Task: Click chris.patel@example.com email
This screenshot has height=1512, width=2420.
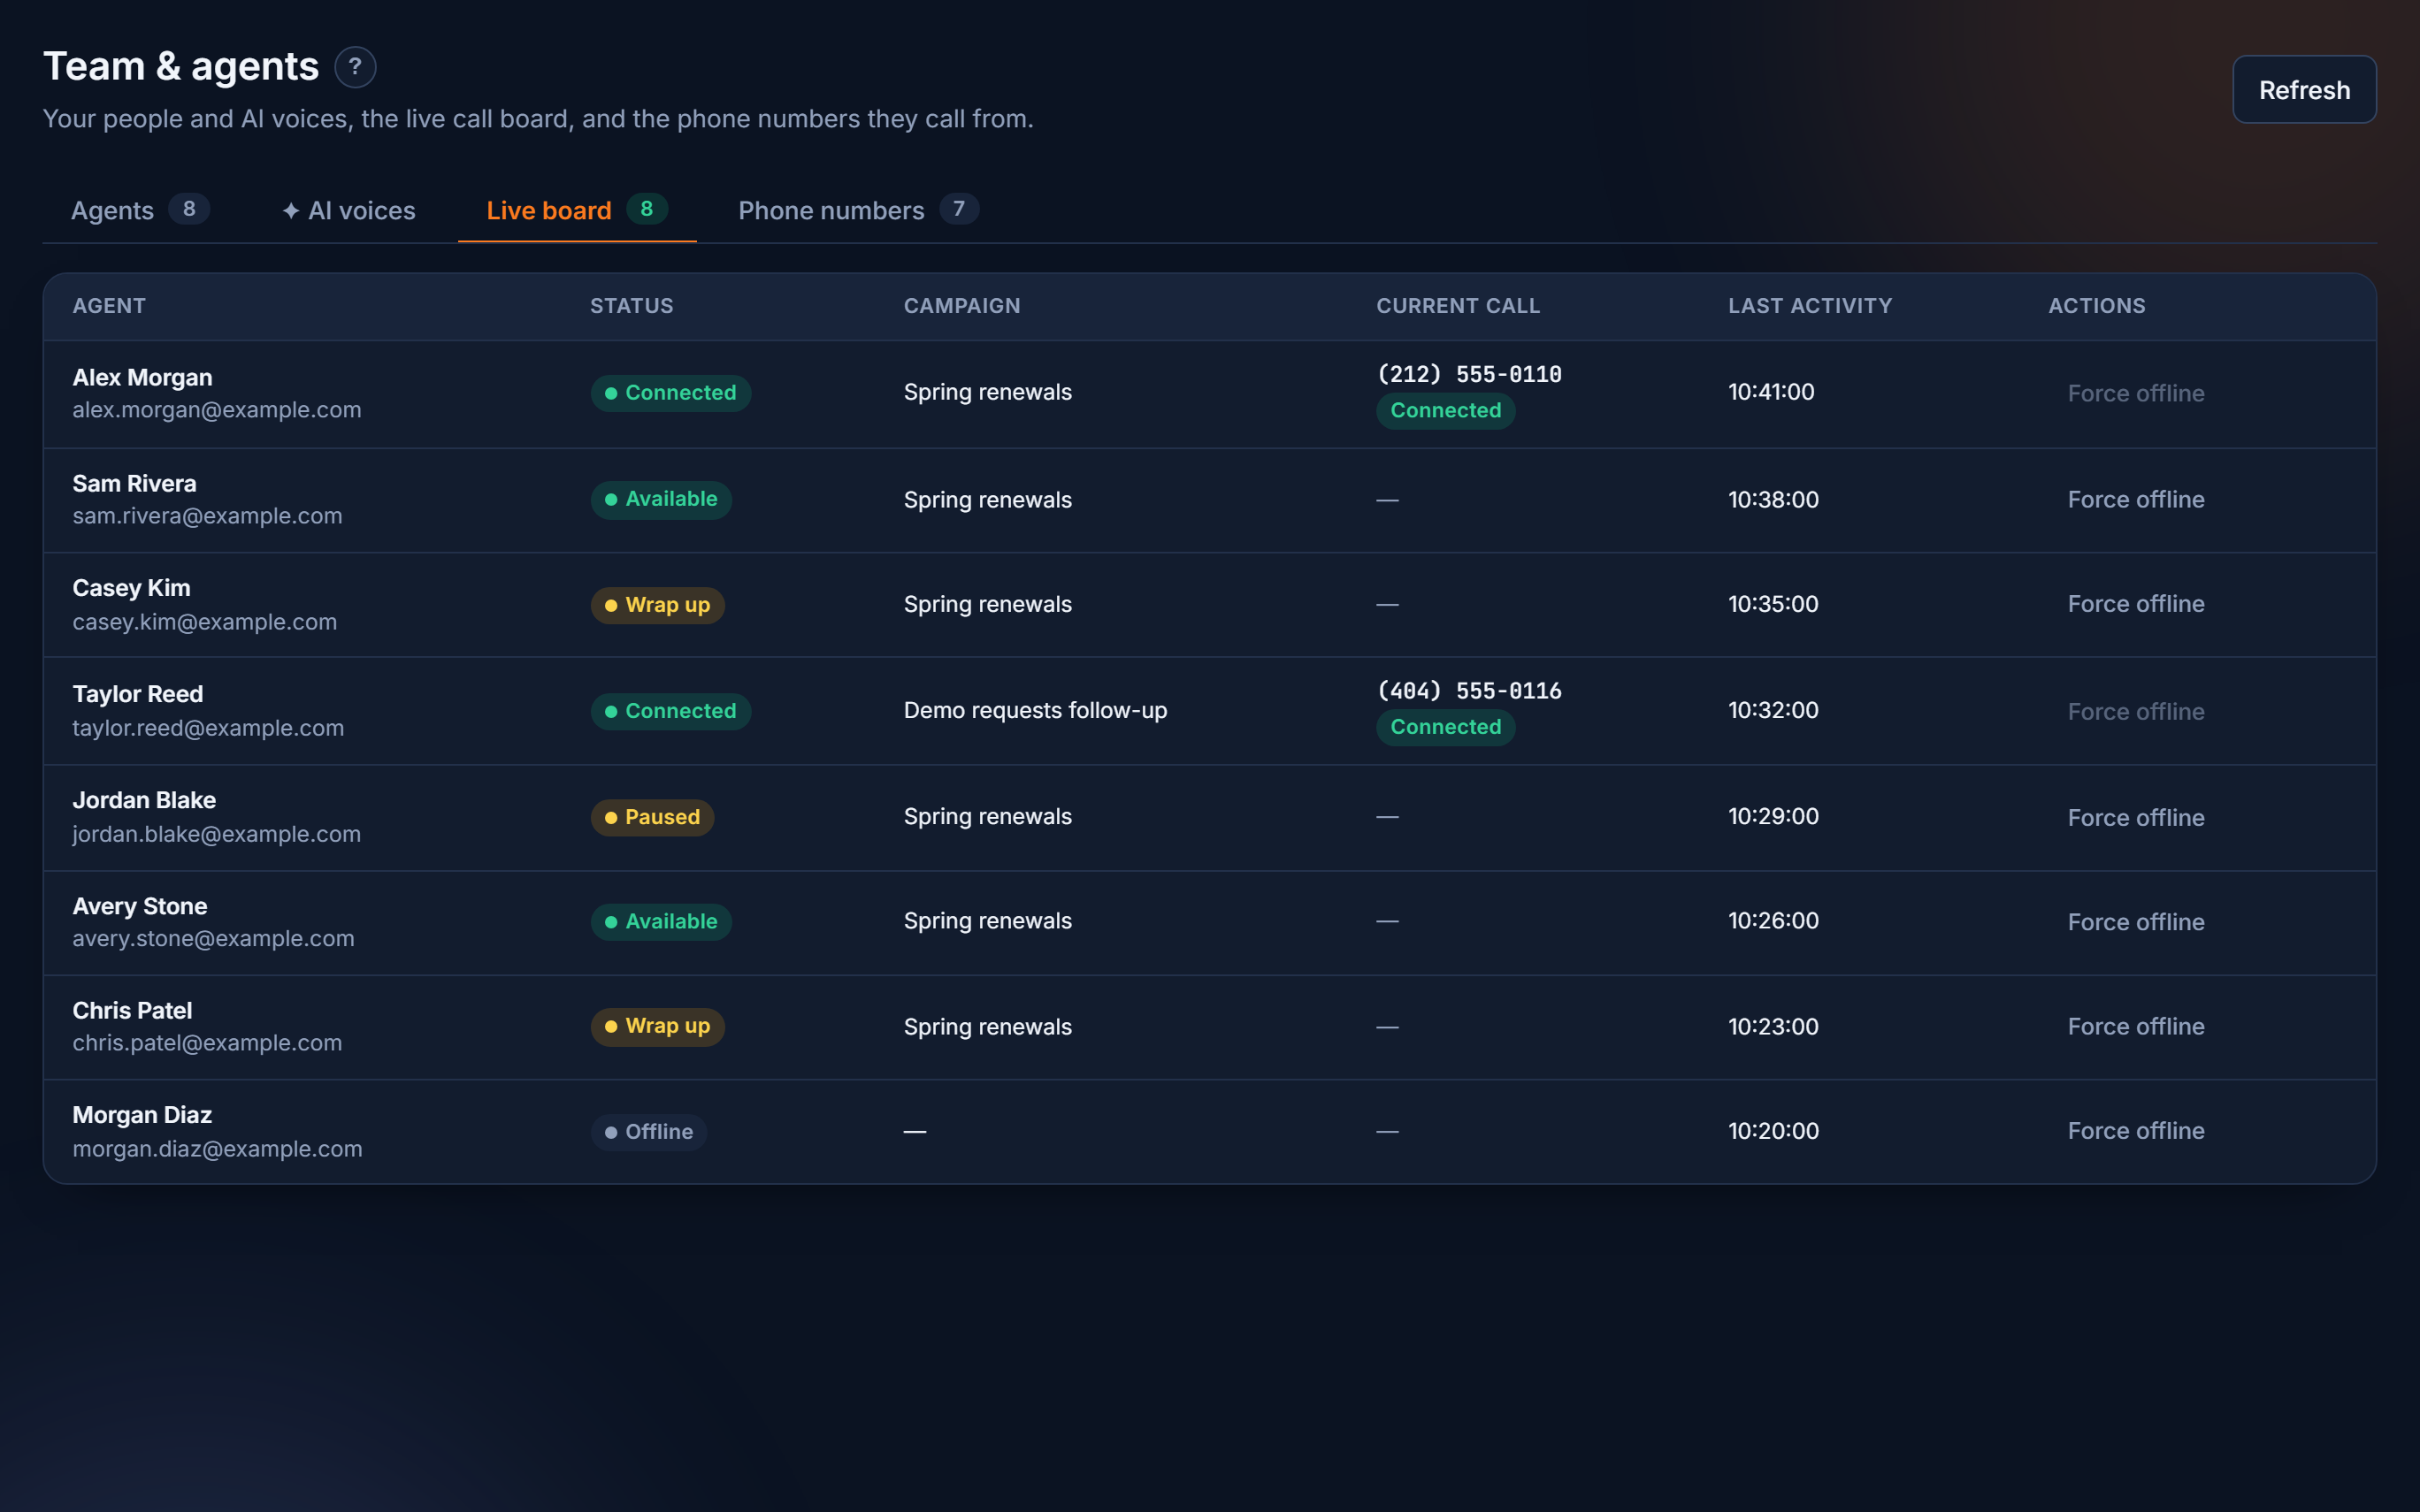Action: pos(207,1043)
